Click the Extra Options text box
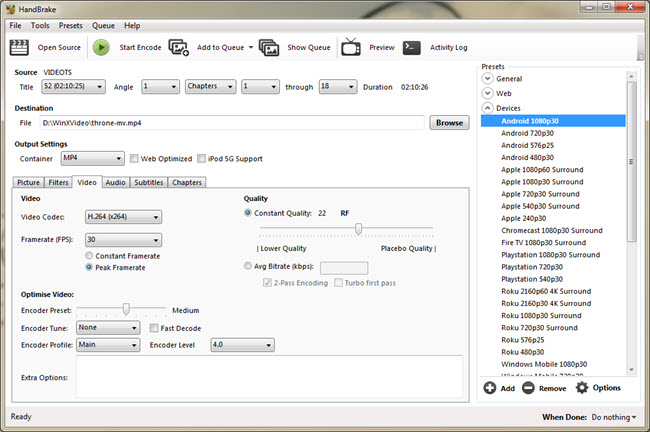The image size is (650, 432). pos(269,377)
